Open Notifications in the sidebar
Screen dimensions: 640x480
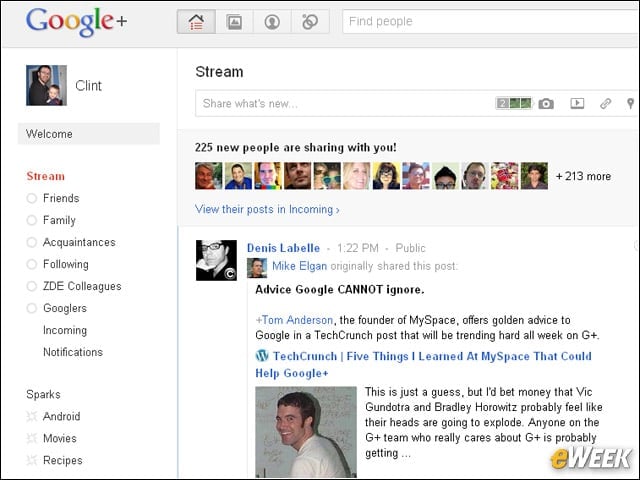73,352
